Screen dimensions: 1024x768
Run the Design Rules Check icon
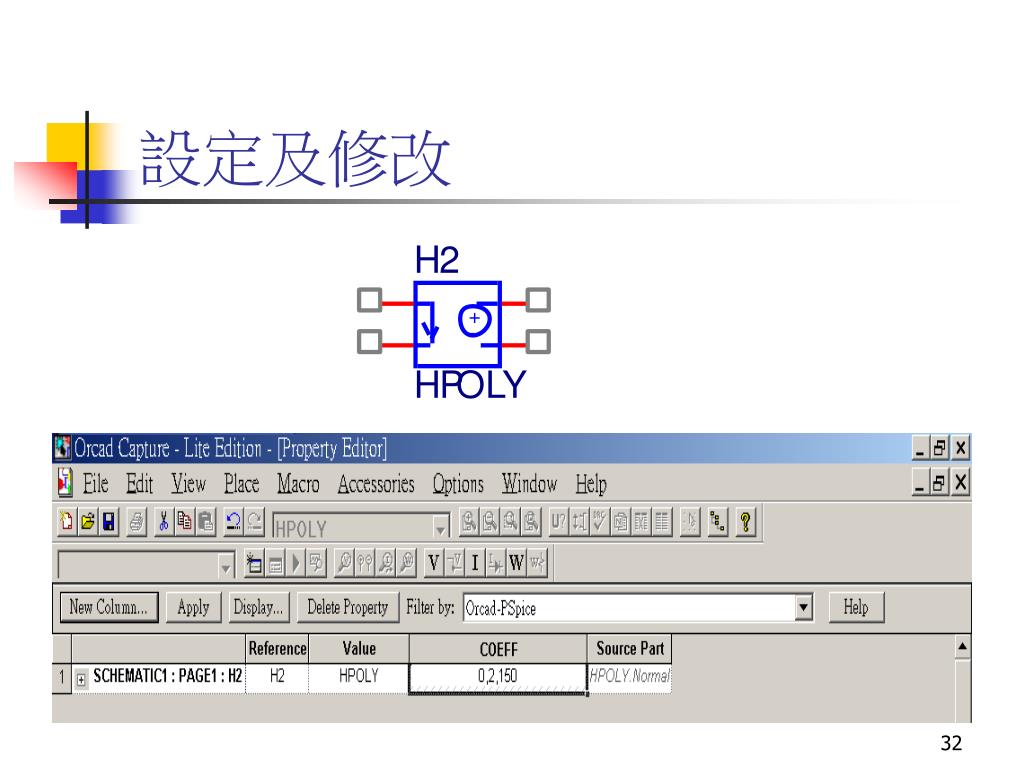tap(600, 522)
